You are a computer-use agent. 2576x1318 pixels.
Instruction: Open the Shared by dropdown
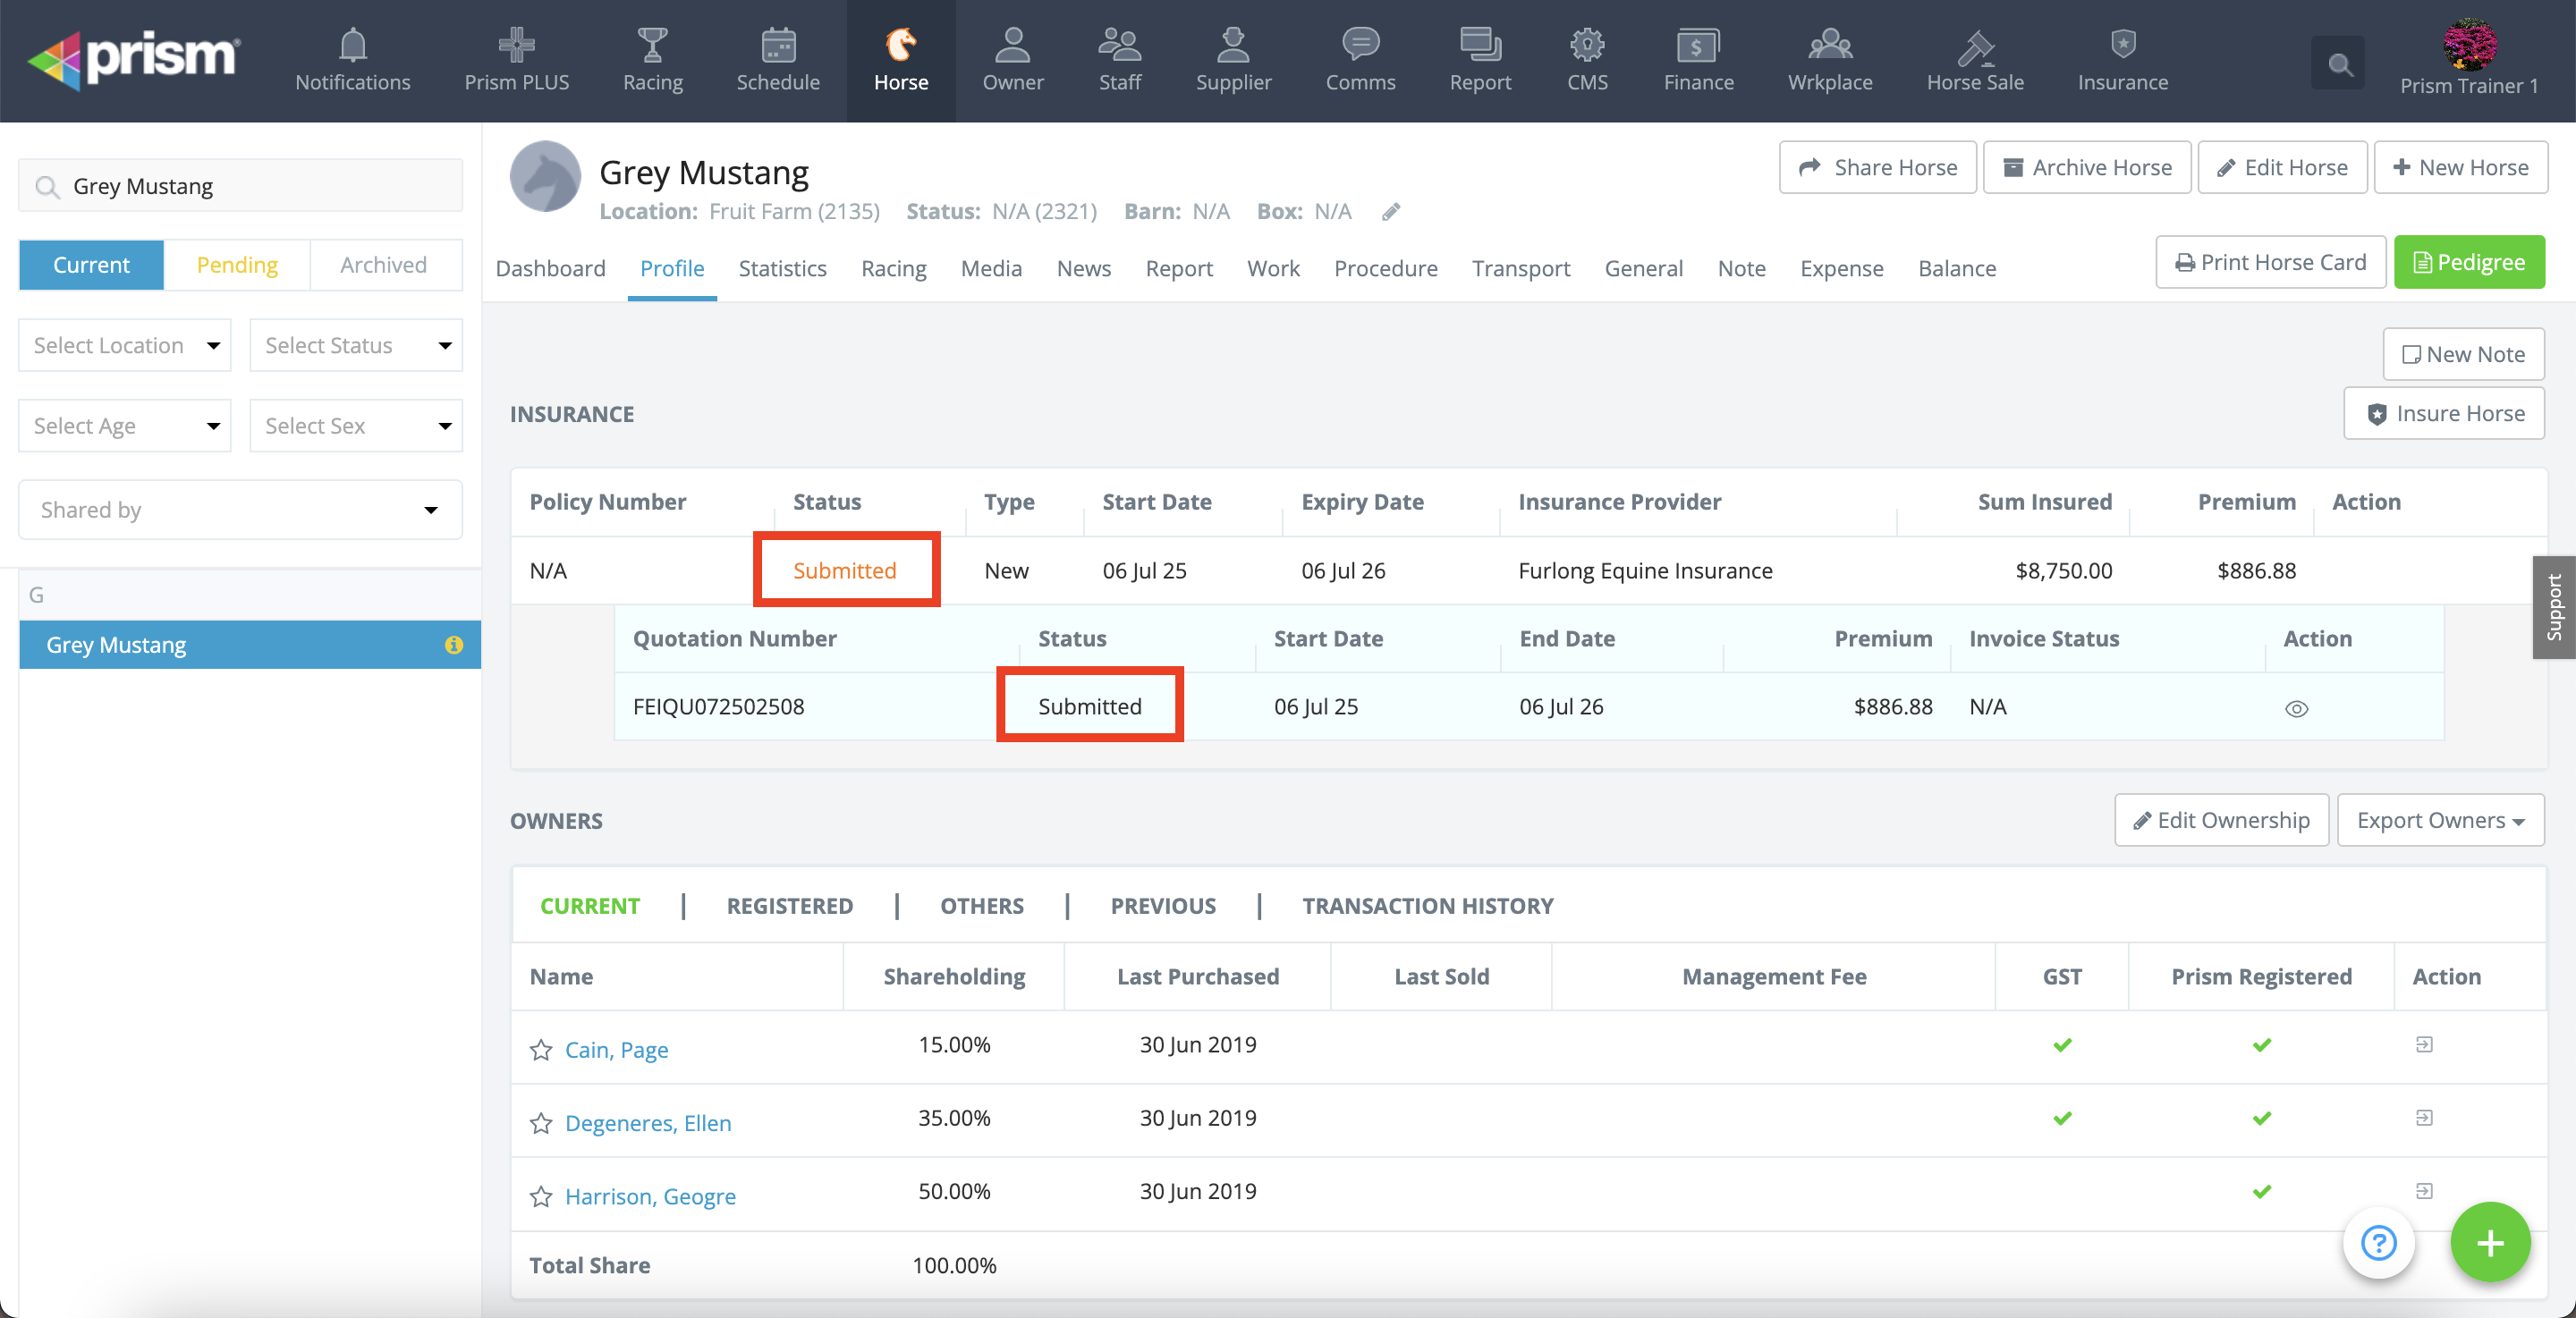240,510
